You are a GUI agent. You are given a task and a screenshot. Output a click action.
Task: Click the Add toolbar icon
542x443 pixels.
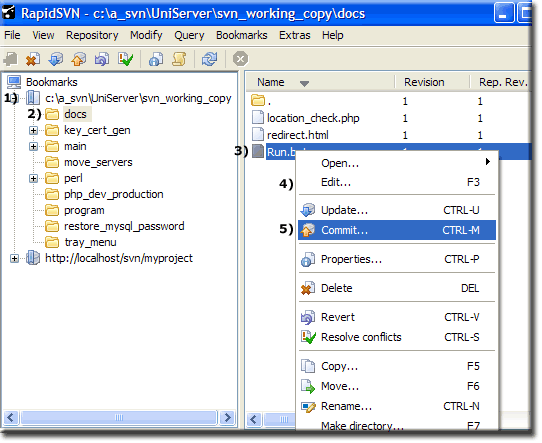coord(10,59)
